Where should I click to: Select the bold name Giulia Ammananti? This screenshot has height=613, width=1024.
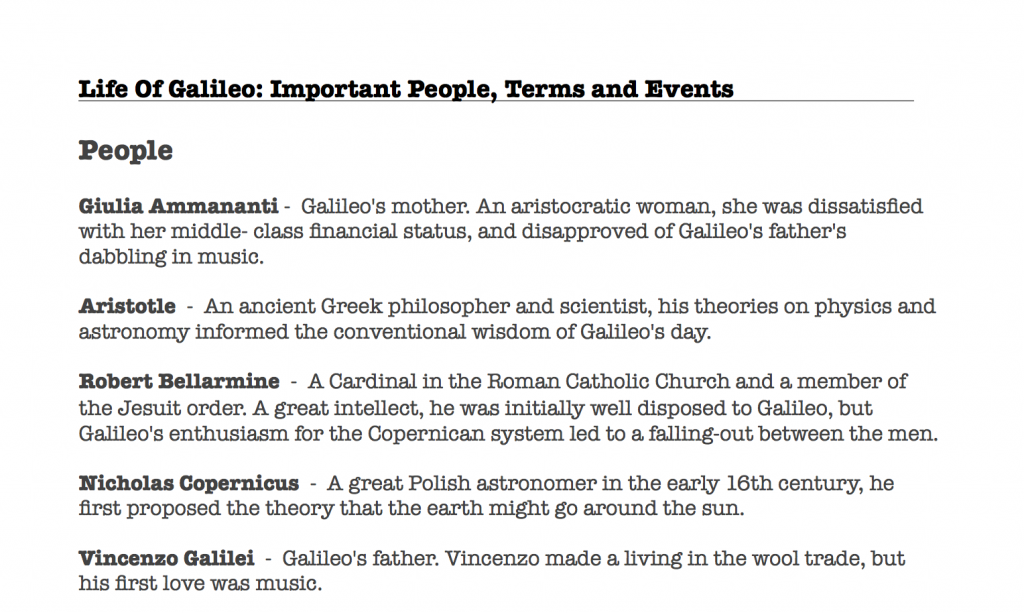(x=178, y=206)
